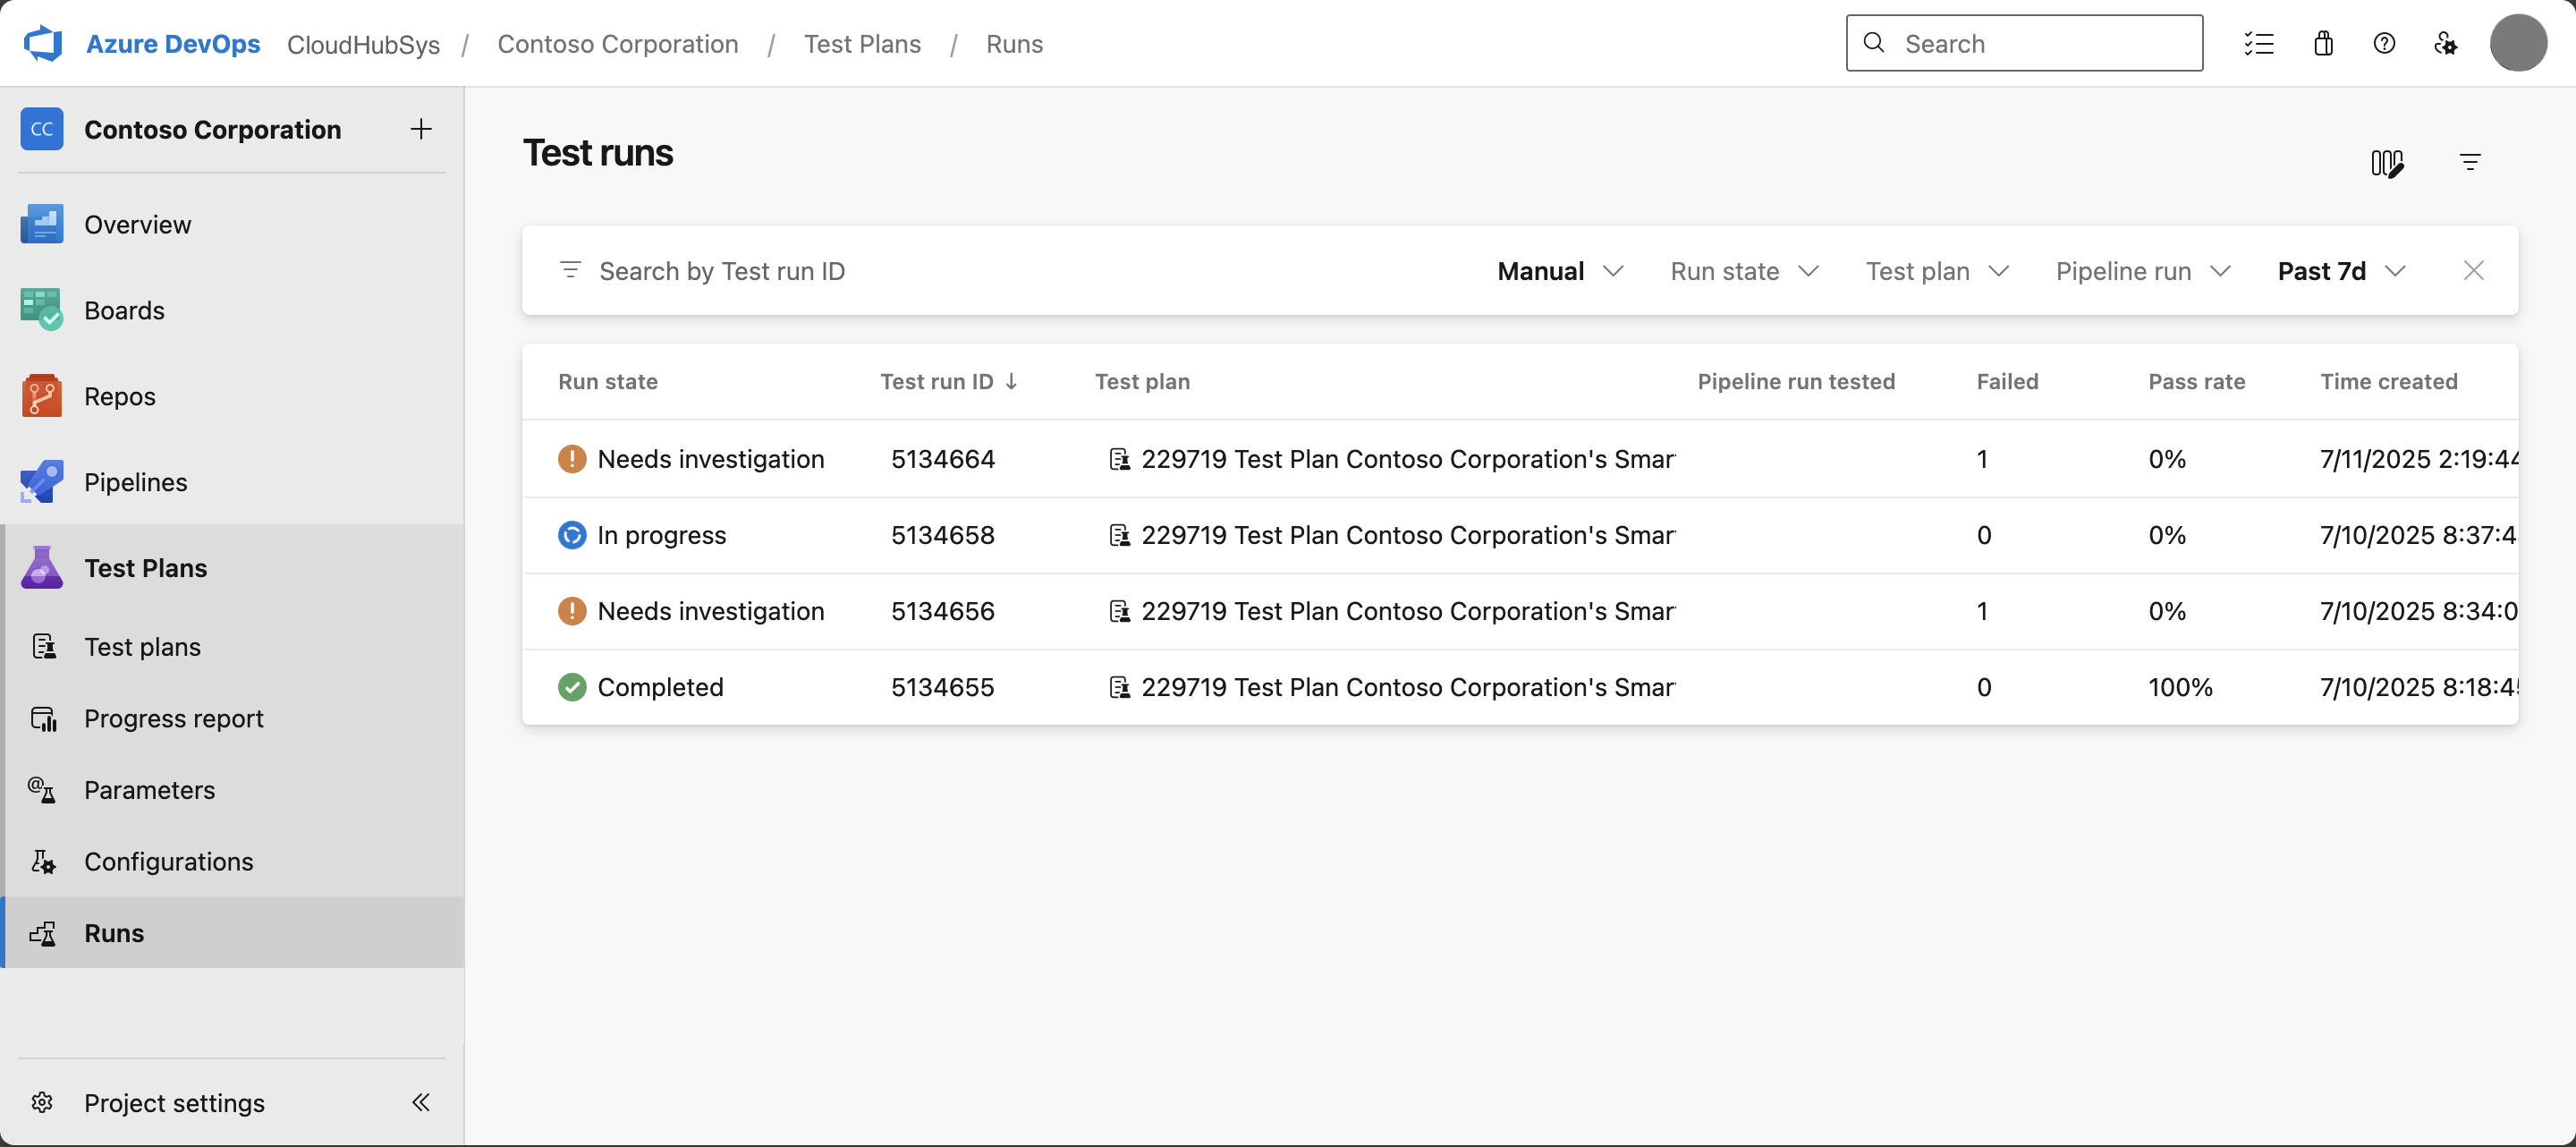The height and width of the screenshot is (1147, 2576).
Task: Open the column options edit icon
Action: point(2389,162)
